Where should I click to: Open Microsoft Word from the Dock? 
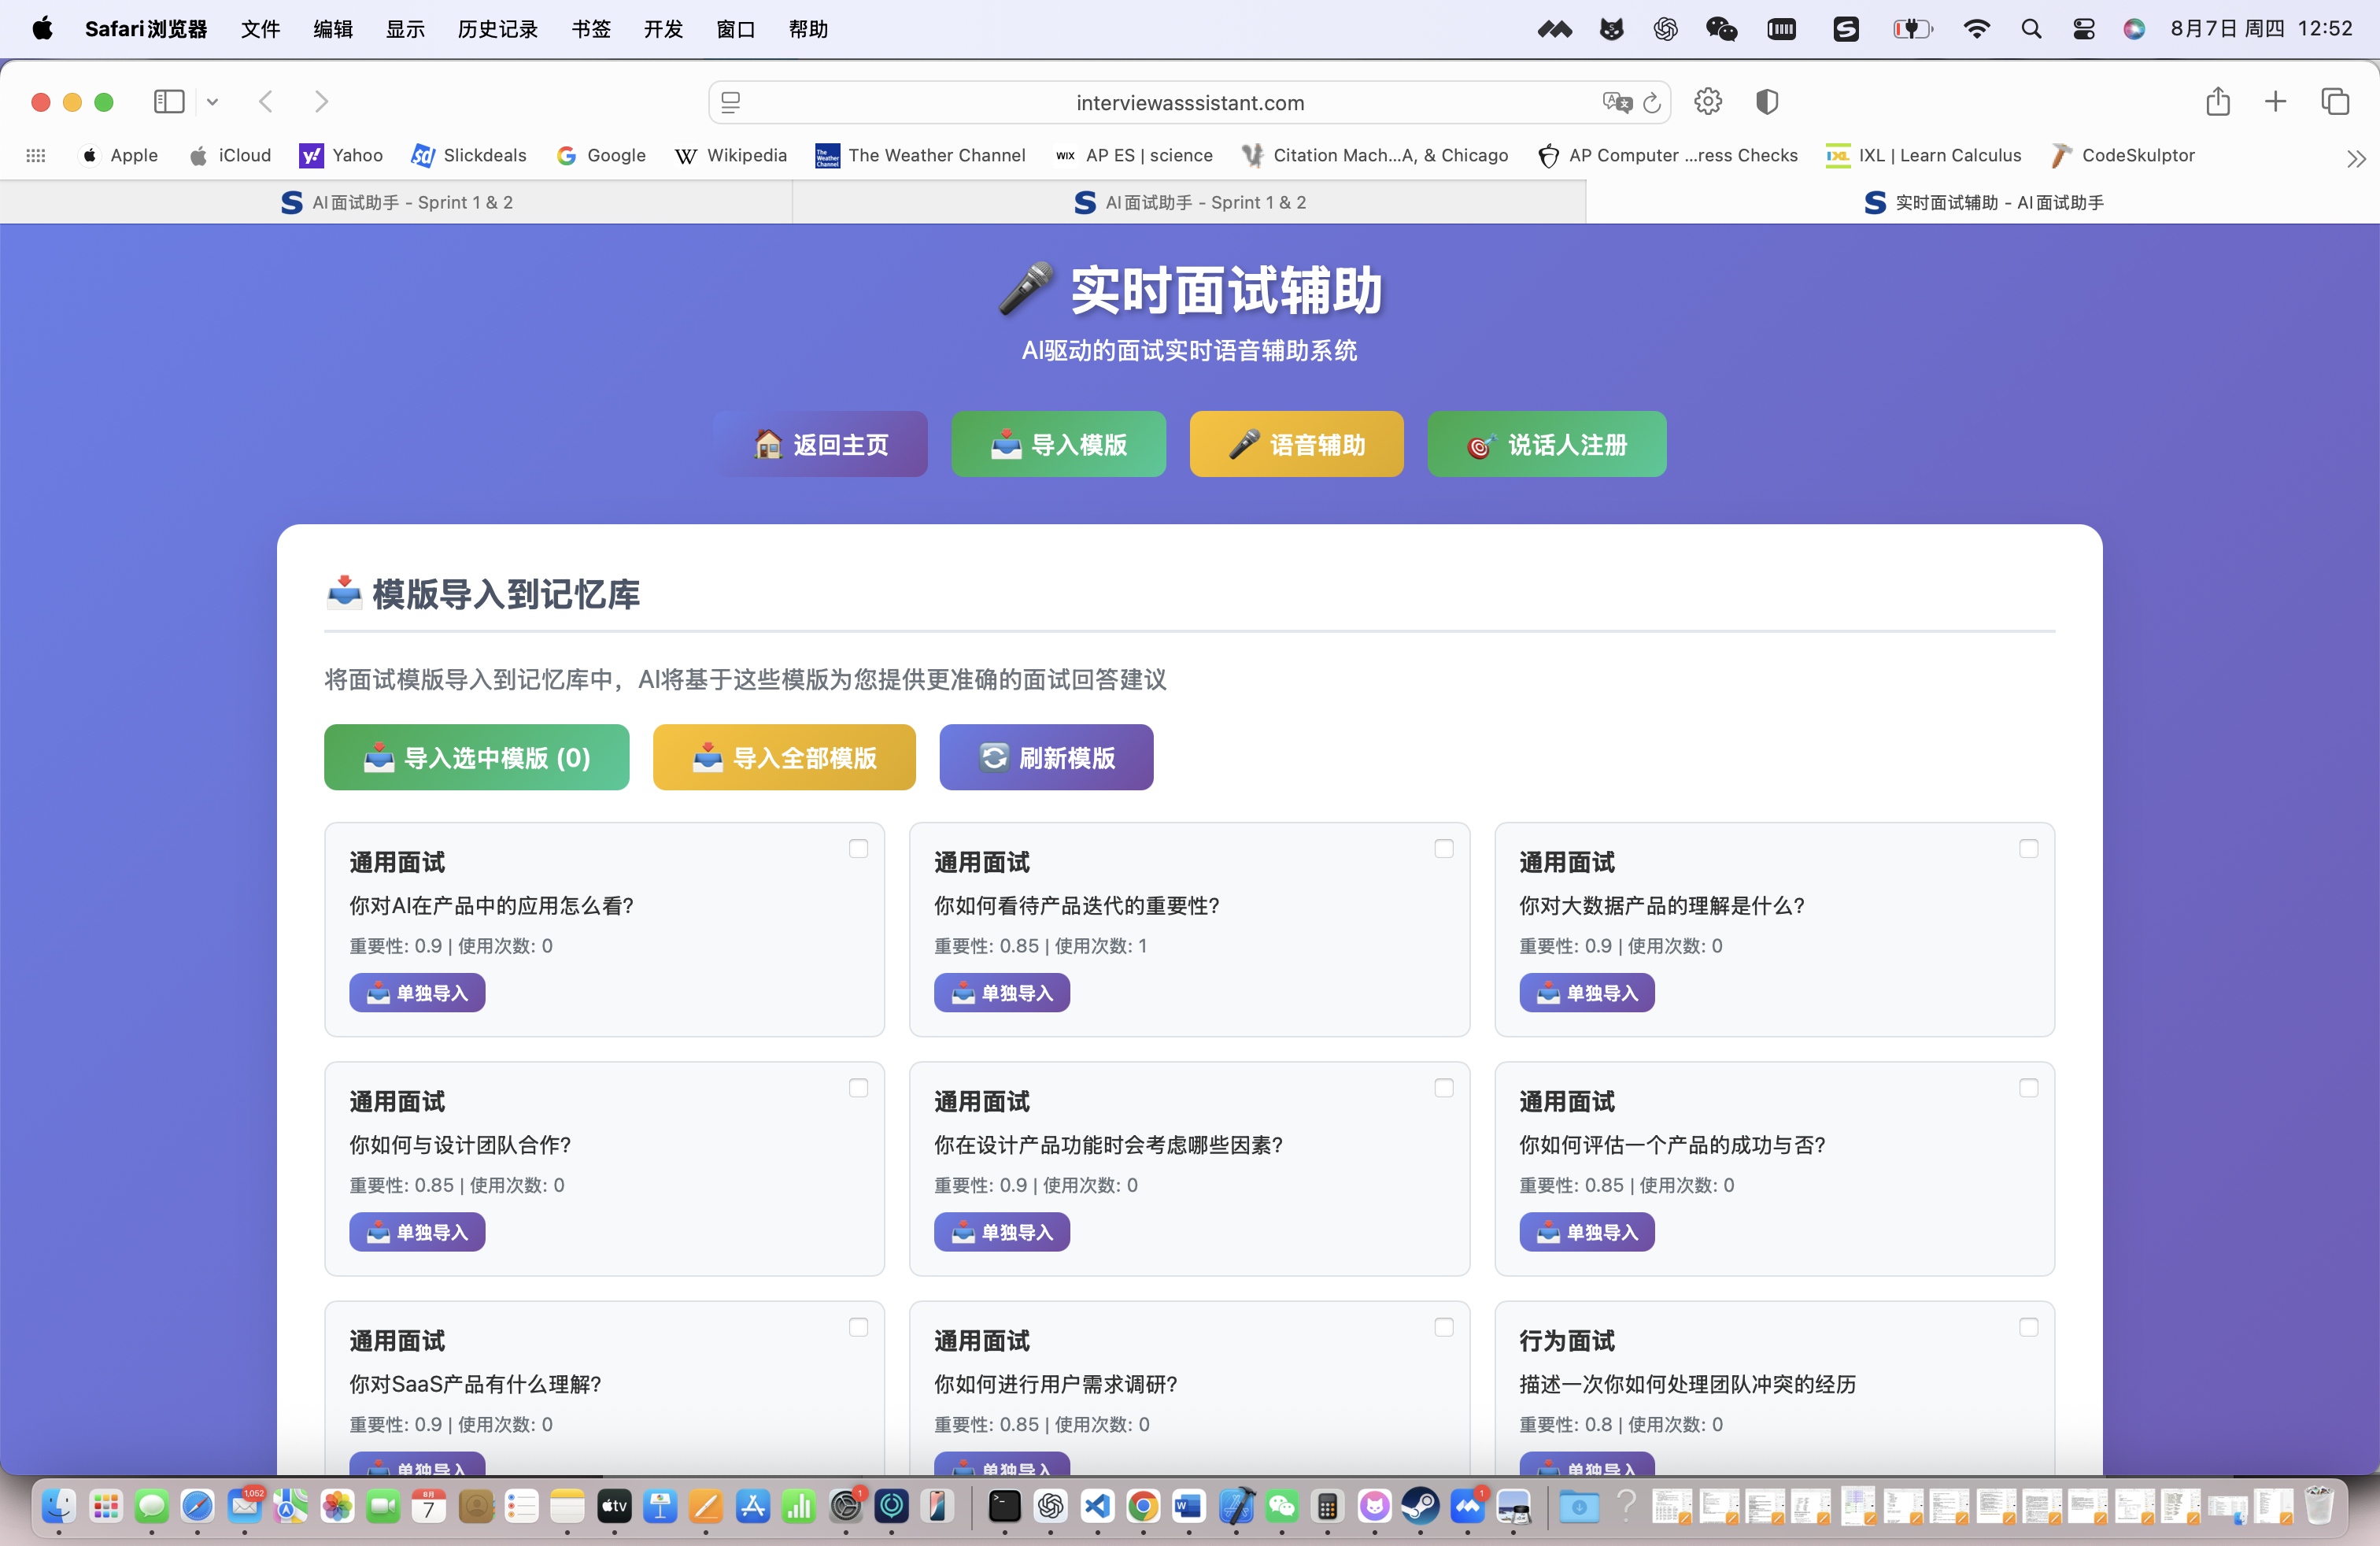pyautogui.click(x=1189, y=1506)
